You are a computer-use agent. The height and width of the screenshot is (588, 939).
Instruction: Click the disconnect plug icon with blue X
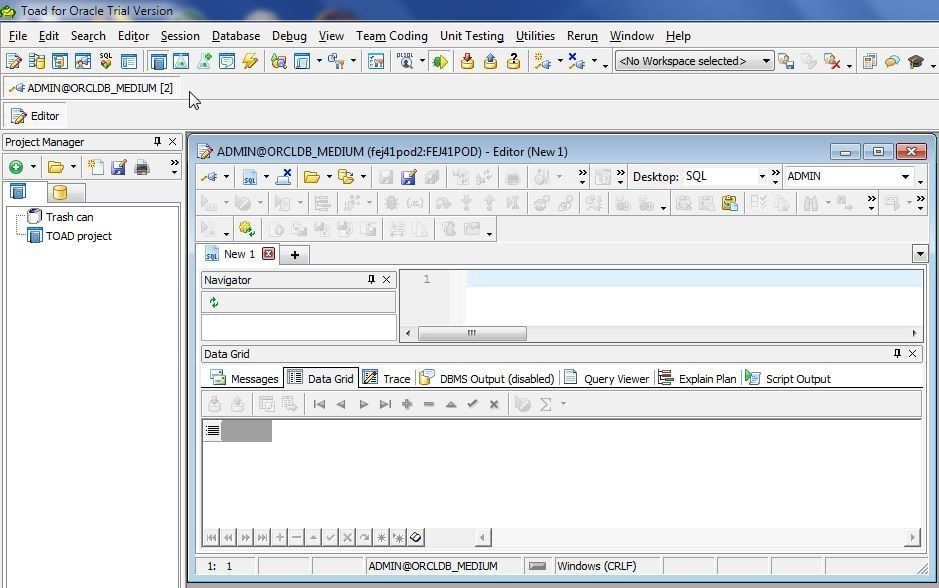pyautogui.click(x=576, y=61)
